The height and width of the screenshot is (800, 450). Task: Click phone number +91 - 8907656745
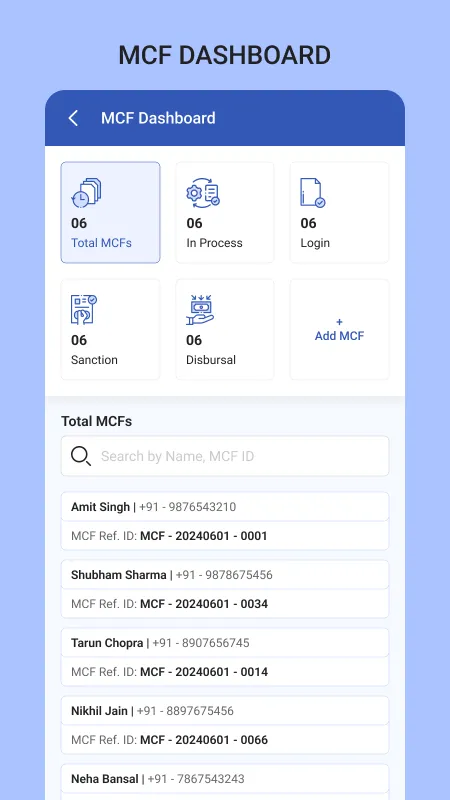pyautogui.click(x=201, y=643)
